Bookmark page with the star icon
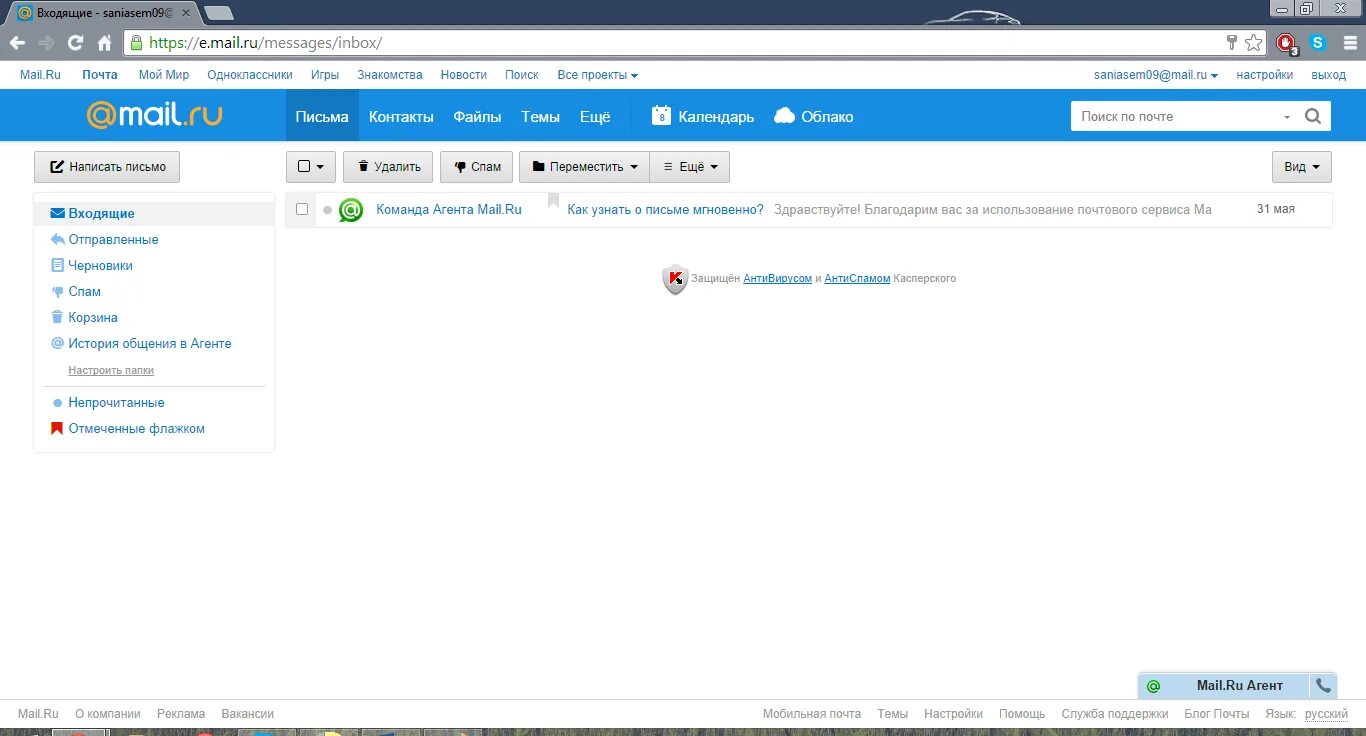The height and width of the screenshot is (736, 1366). (1253, 43)
